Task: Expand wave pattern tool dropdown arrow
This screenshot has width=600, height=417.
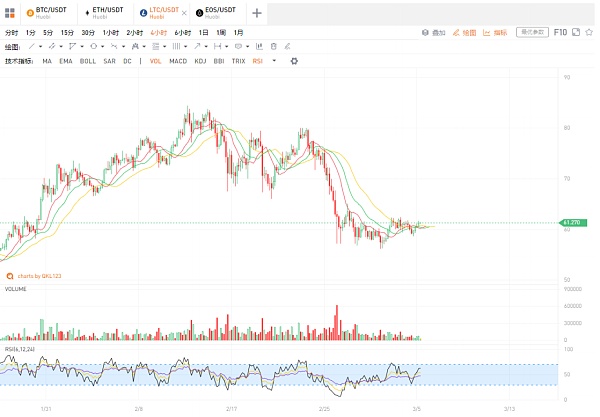Action: (x=123, y=47)
